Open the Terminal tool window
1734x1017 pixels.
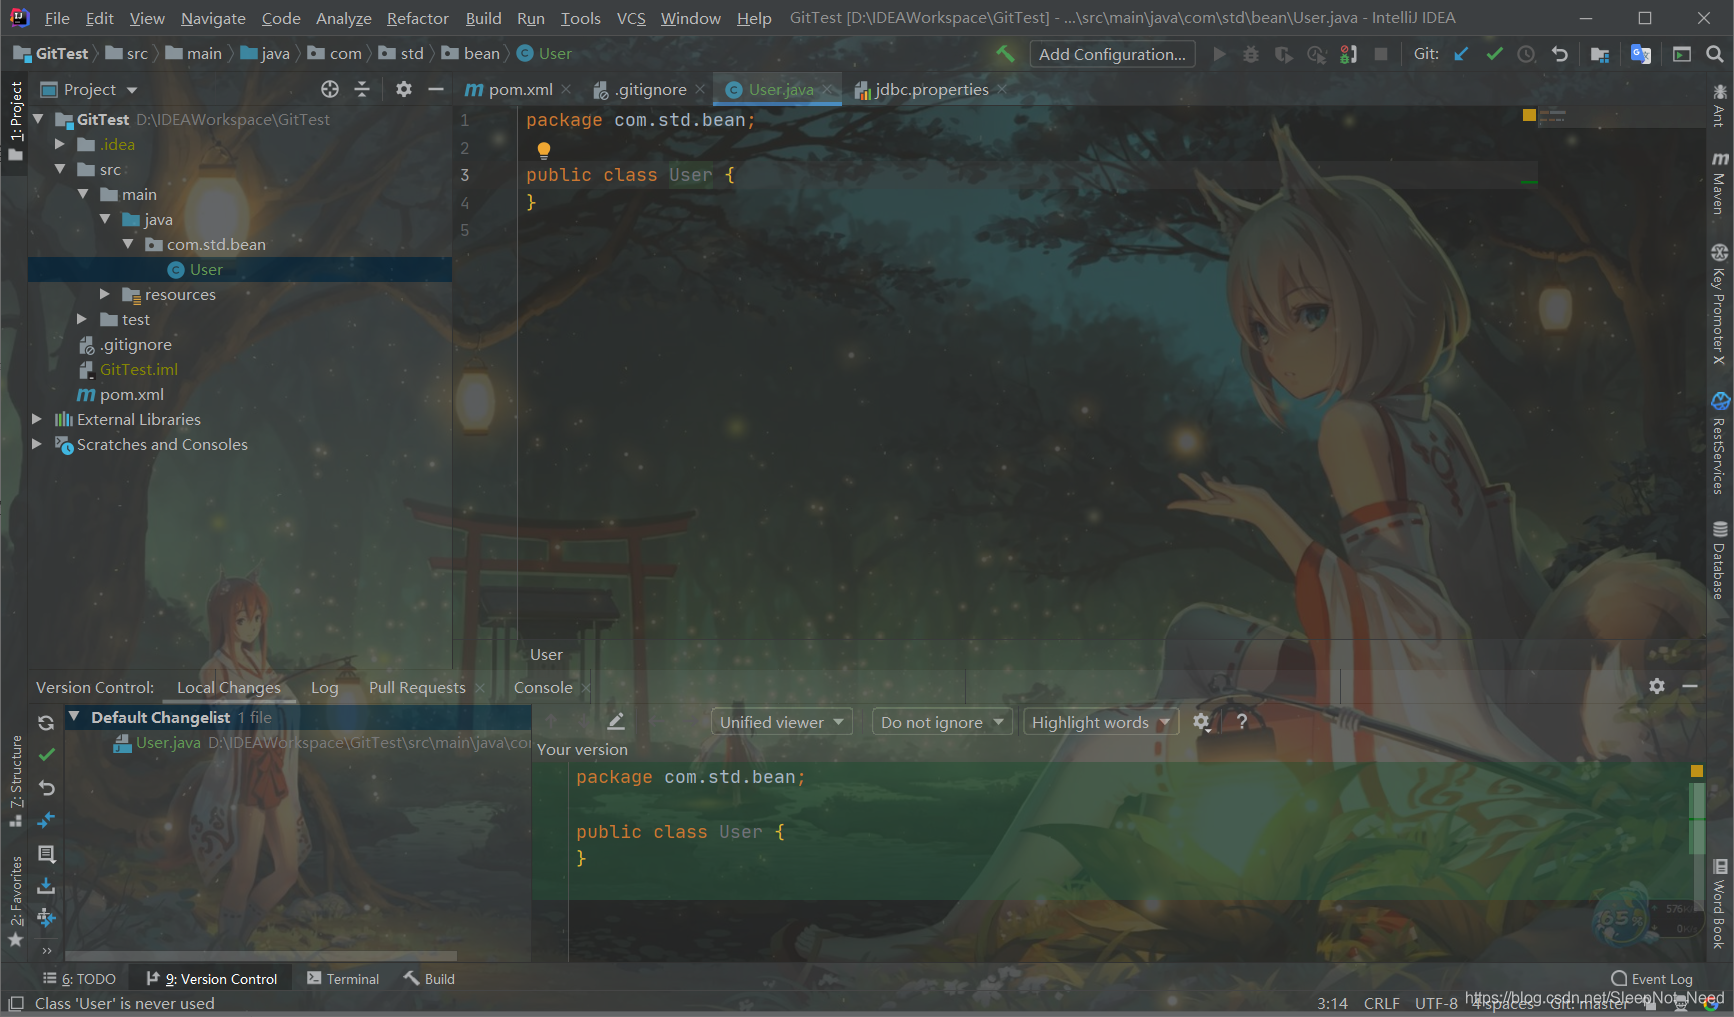pyautogui.click(x=343, y=979)
